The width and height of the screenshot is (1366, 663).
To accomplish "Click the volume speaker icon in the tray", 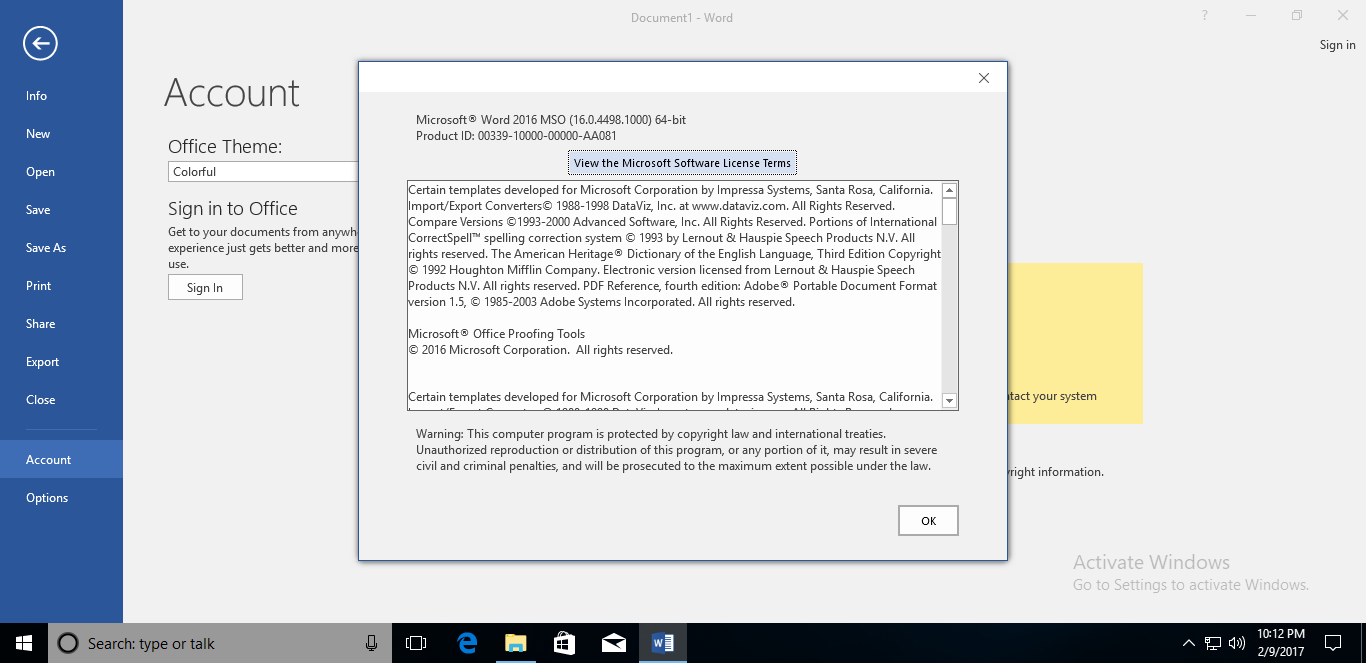I will tap(1237, 643).
